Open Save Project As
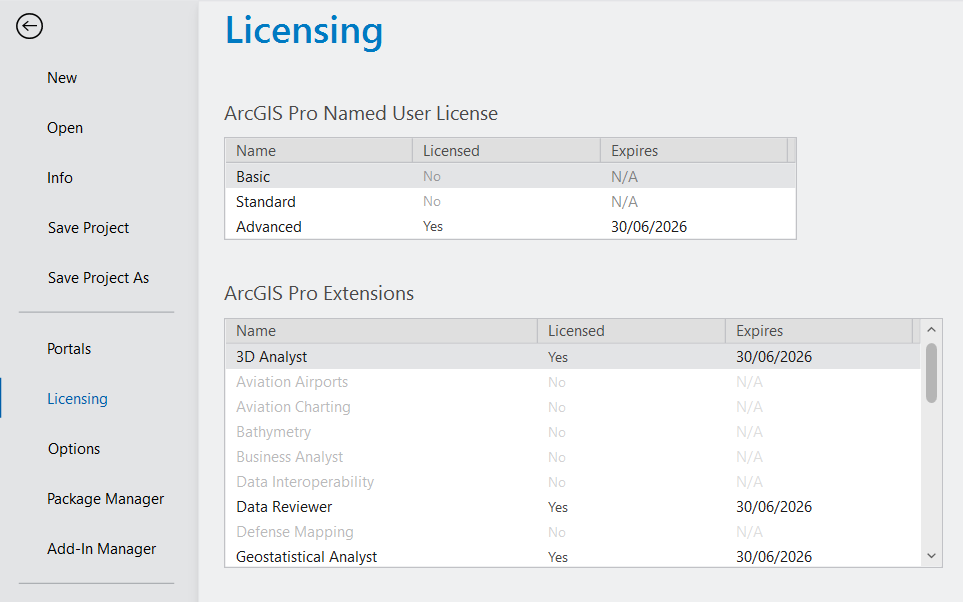This screenshot has height=602, width=963. pos(98,277)
